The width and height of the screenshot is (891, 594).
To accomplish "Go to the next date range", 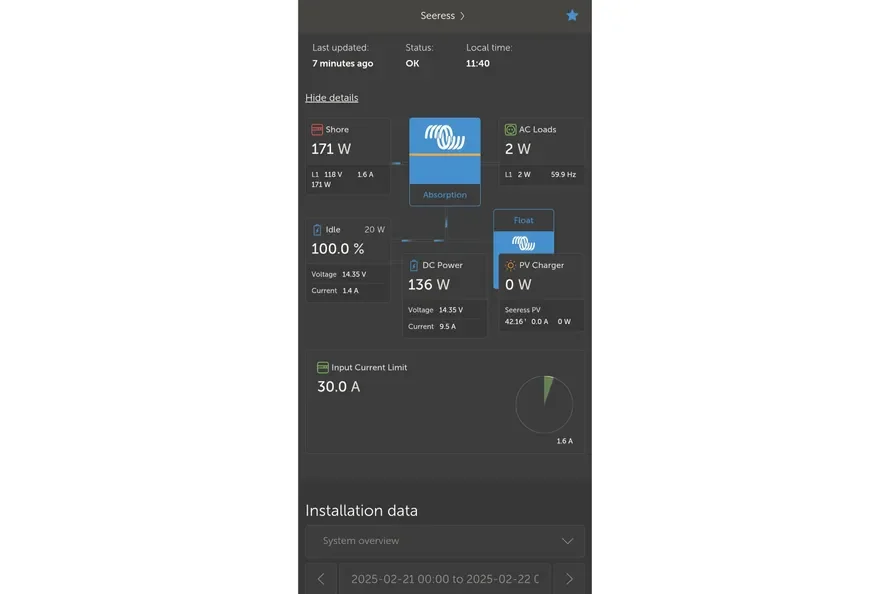I will click(x=569, y=579).
